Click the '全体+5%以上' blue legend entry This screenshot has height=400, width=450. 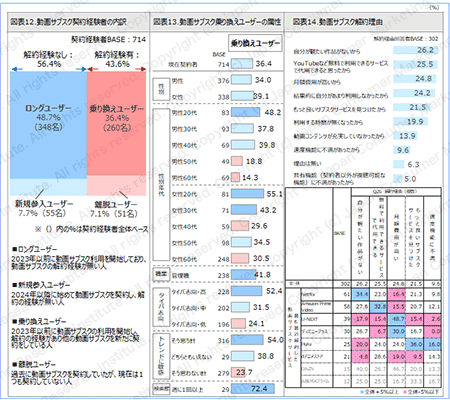coord(379,392)
